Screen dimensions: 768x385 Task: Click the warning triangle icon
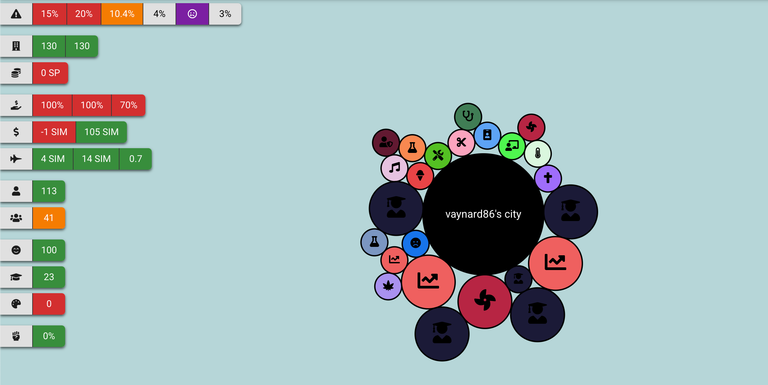pos(16,14)
